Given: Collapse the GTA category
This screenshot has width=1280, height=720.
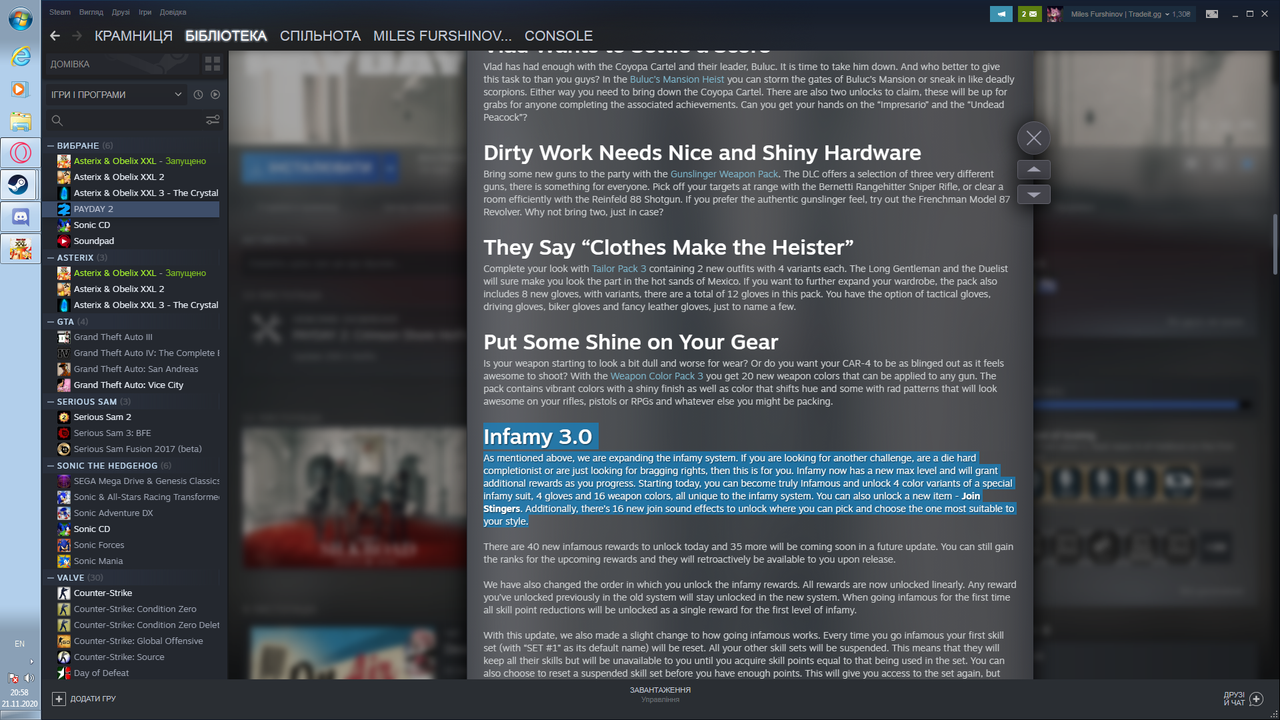Looking at the screenshot, I should pyautogui.click(x=51, y=322).
